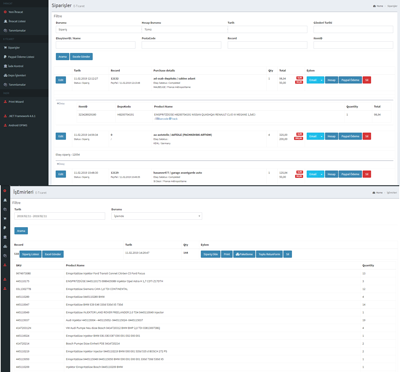Click Paypal Ödeme button on second order
This screenshot has height=372, width=400.
pyautogui.click(x=350, y=136)
